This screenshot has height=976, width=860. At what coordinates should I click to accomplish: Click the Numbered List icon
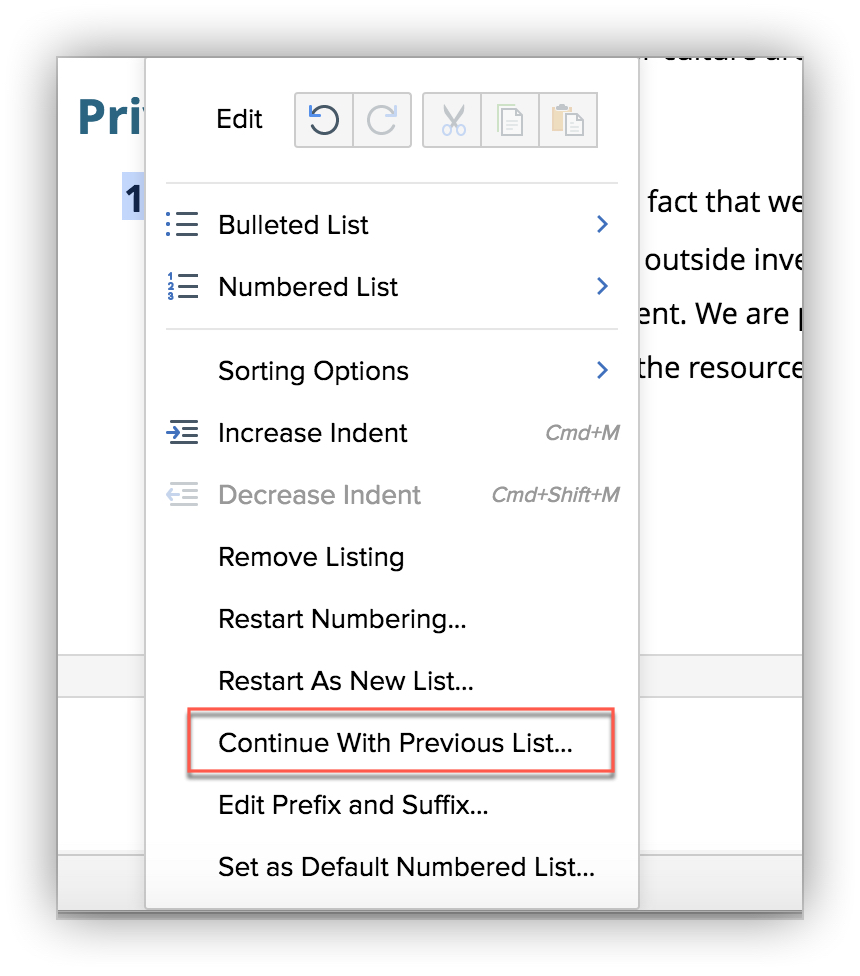click(182, 286)
